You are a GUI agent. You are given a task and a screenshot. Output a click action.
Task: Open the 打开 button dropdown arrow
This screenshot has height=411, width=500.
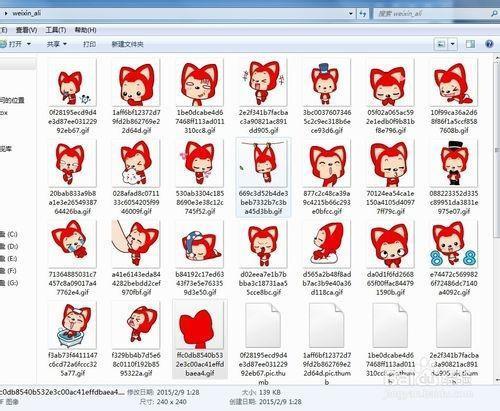coord(29,44)
